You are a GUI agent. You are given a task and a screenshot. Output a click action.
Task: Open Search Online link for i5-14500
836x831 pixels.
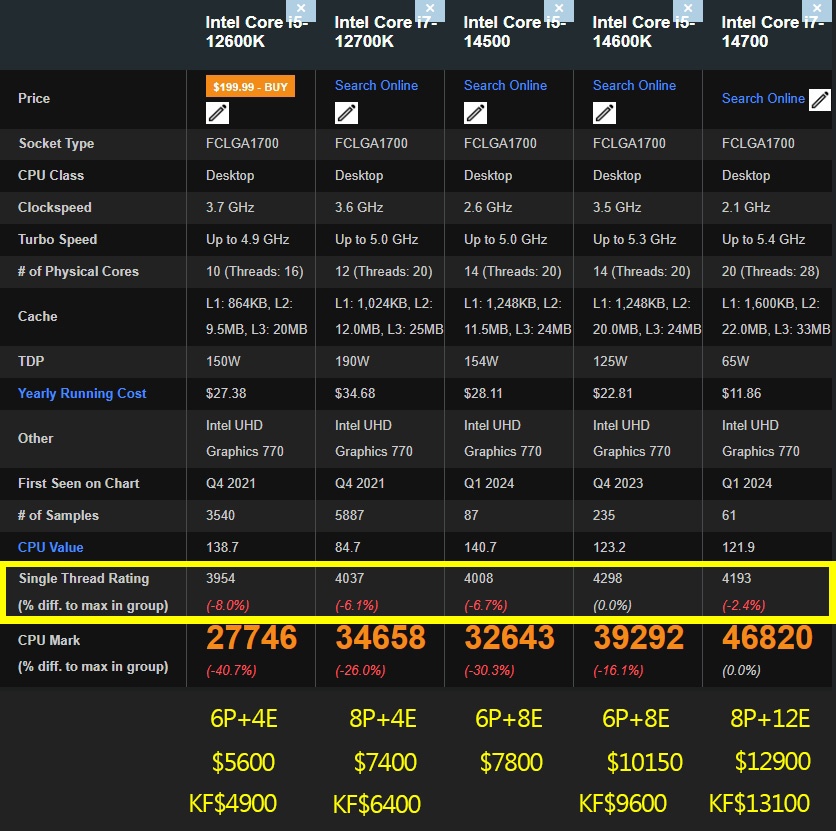(505, 85)
